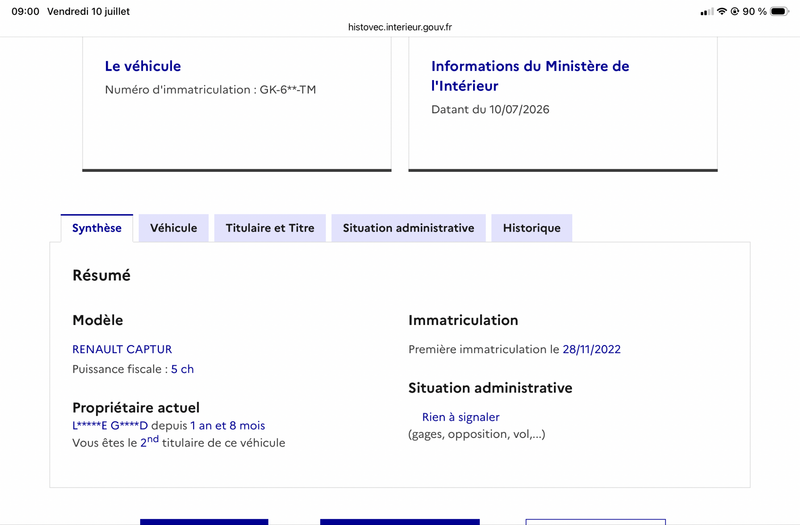The width and height of the screenshot is (800, 525).
Task: Click the RENAULT CAPTUR model name
Action: tap(122, 349)
